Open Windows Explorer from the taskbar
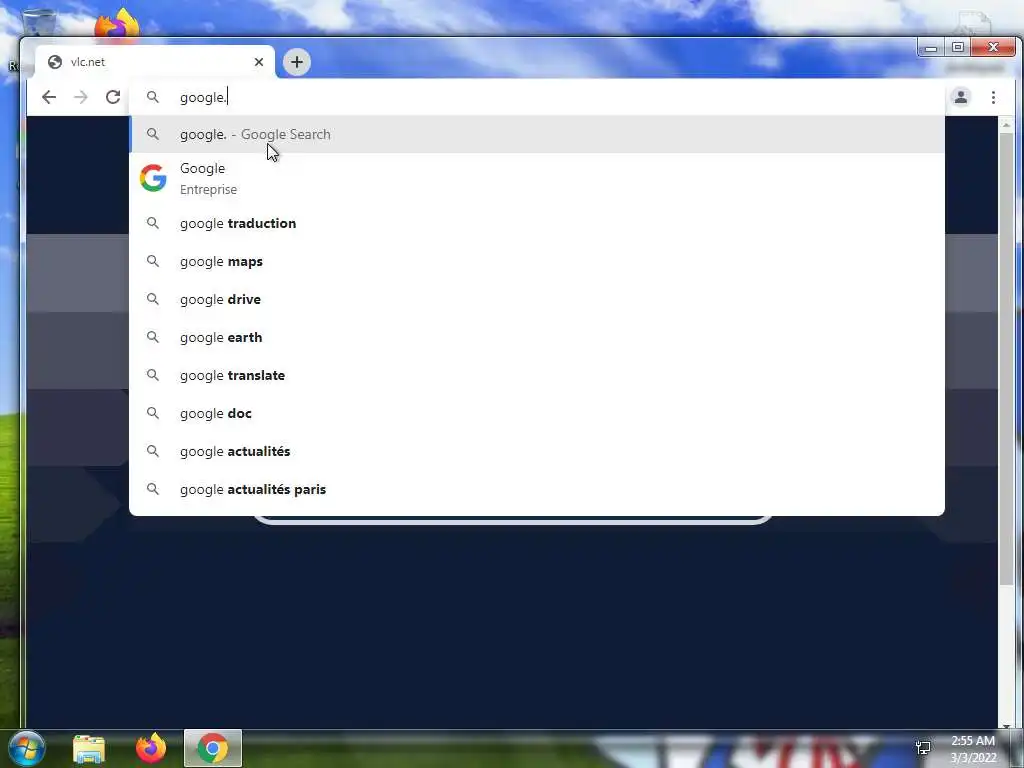1024x768 pixels. [89, 748]
